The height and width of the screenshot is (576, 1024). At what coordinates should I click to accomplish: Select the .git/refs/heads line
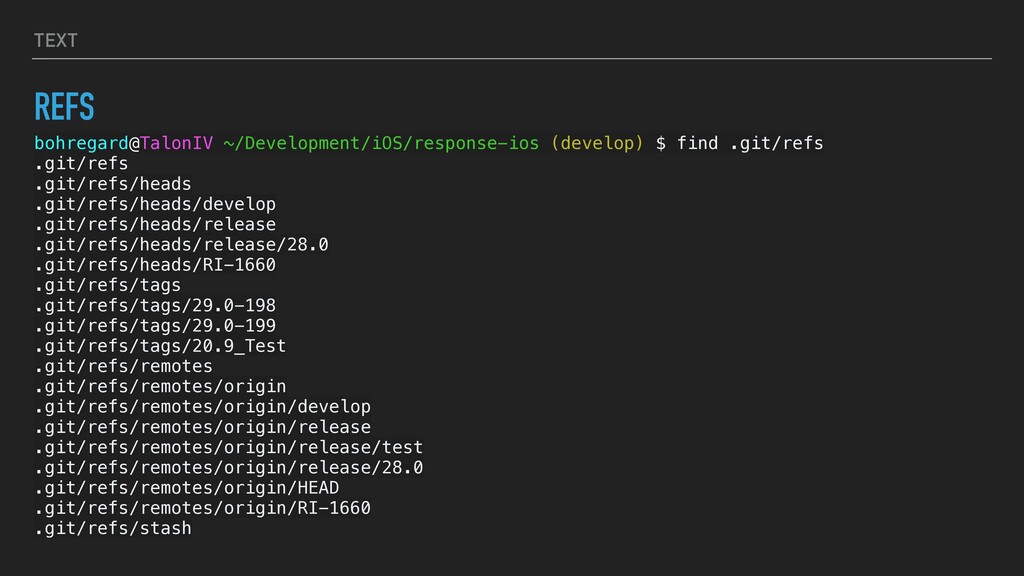point(112,184)
